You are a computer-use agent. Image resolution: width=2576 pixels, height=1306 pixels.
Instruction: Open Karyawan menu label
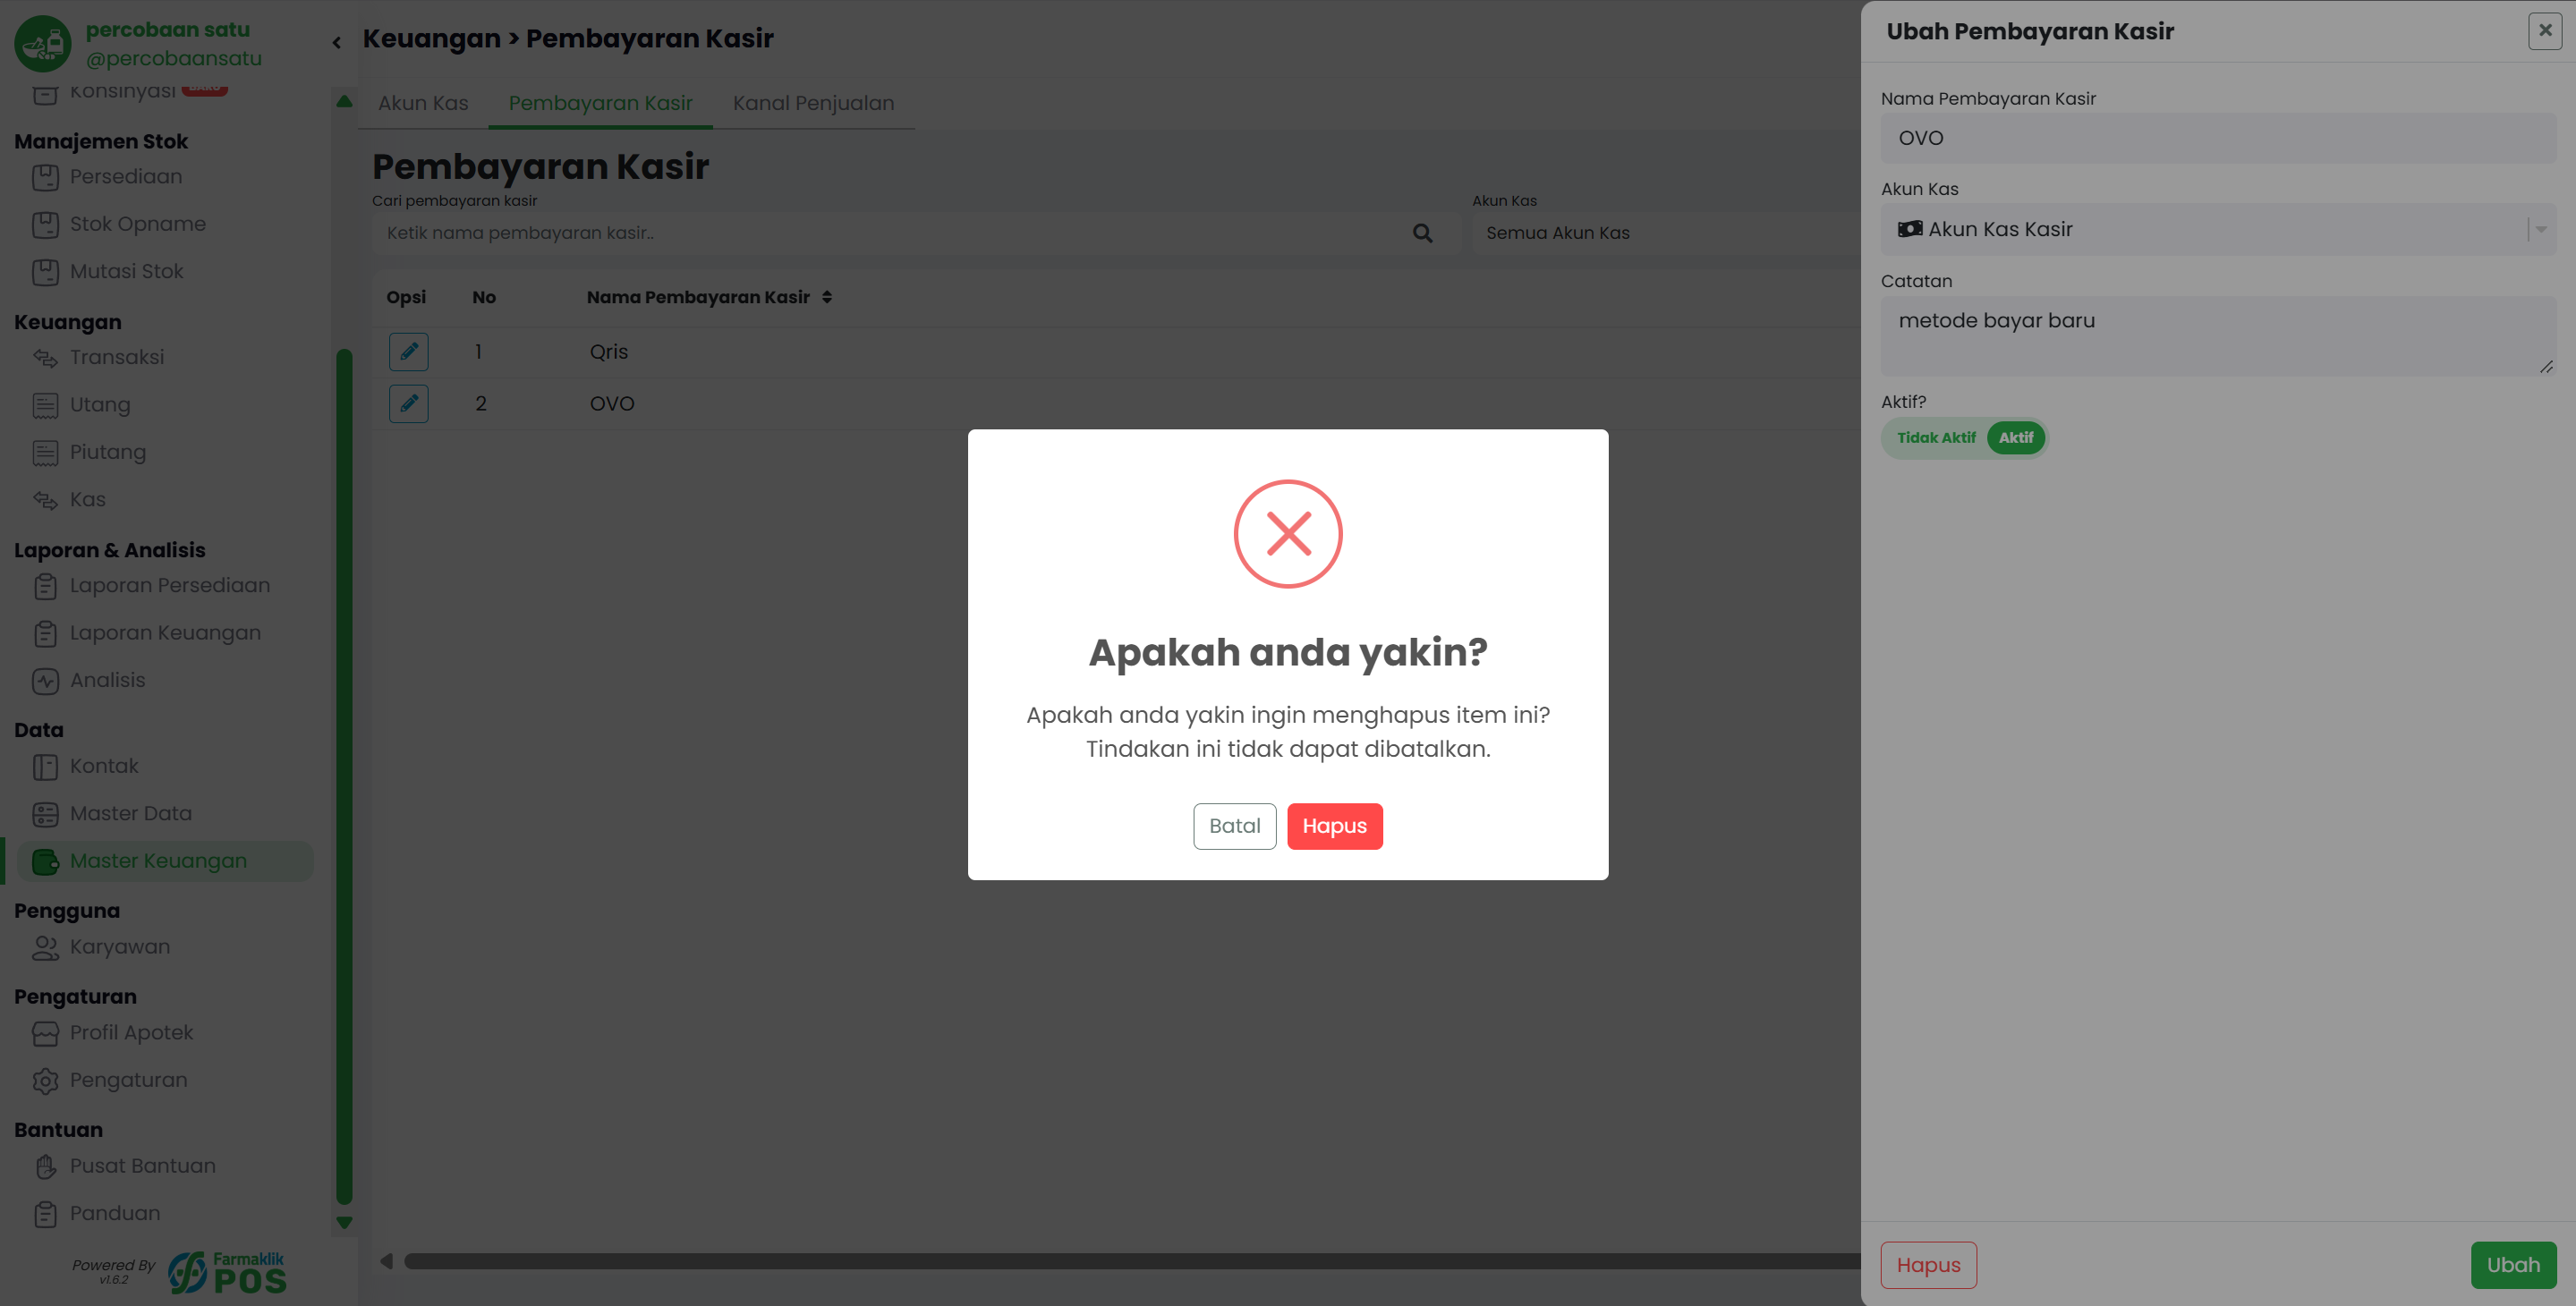120,947
